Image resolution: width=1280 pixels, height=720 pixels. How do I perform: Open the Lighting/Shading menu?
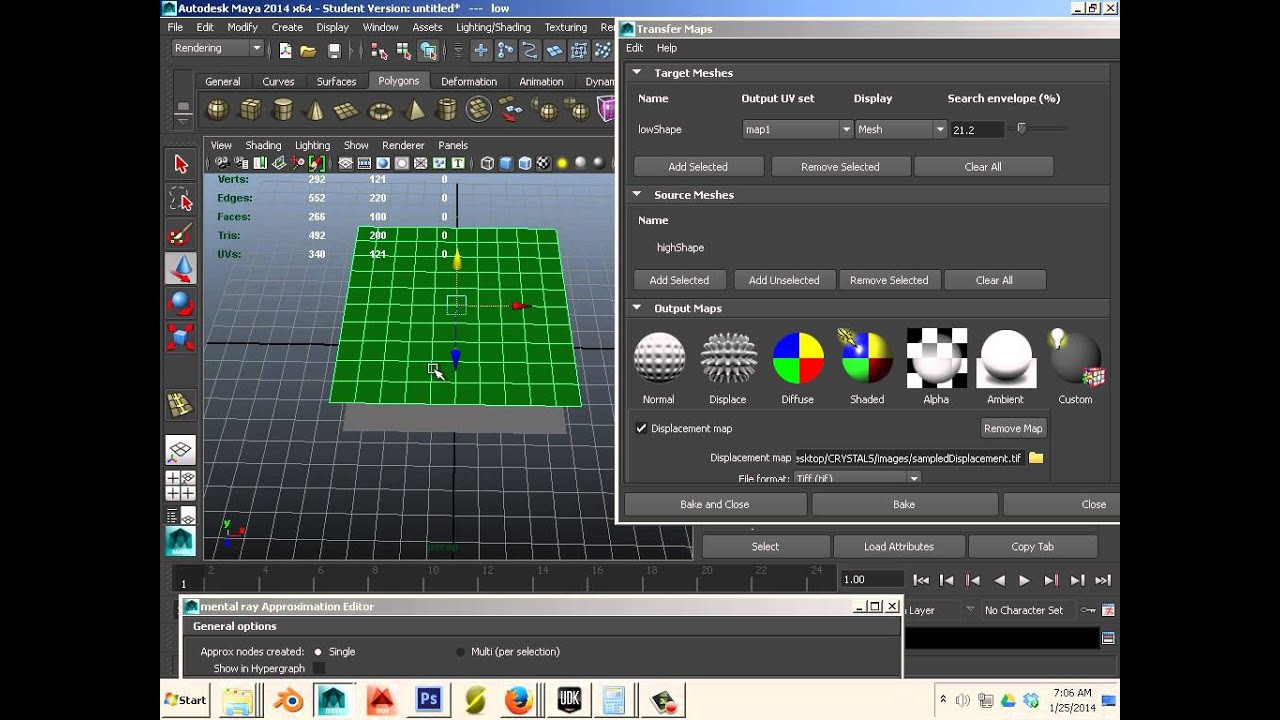click(x=493, y=27)
